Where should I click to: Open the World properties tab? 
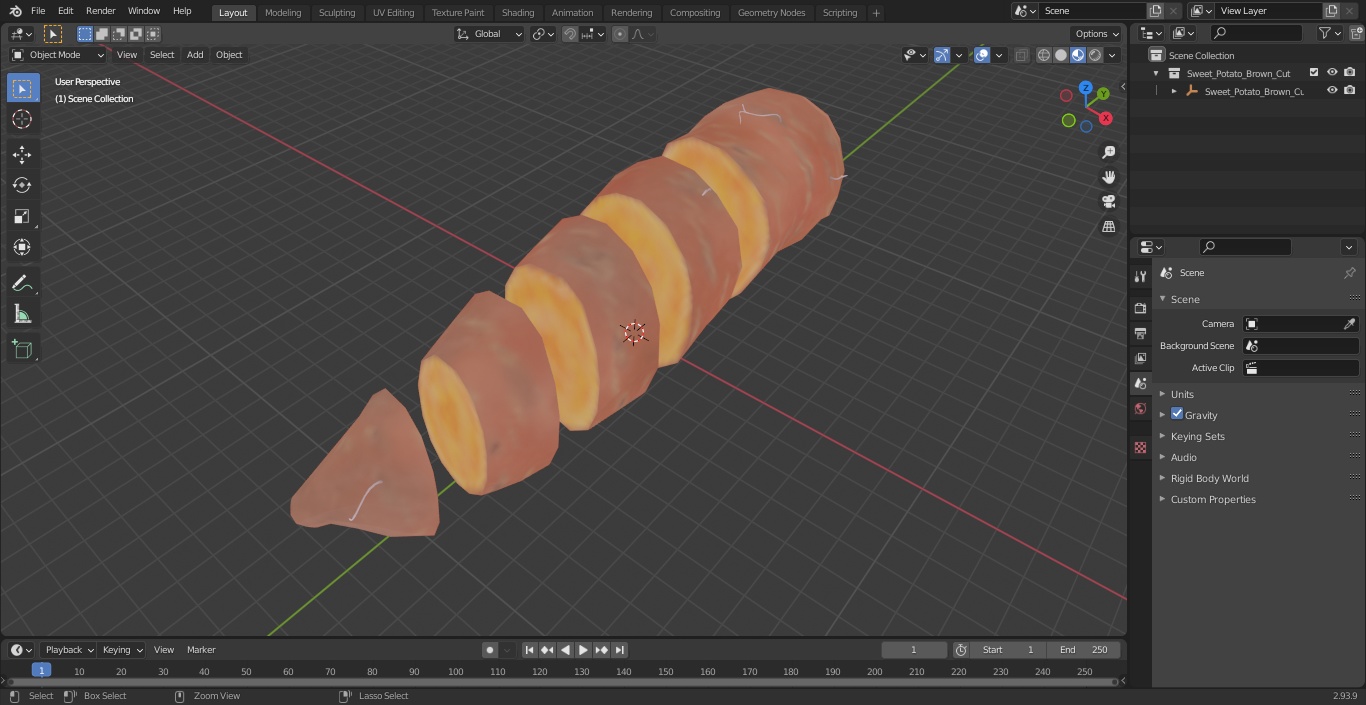pyautogui.click(x=1140, y=408)
